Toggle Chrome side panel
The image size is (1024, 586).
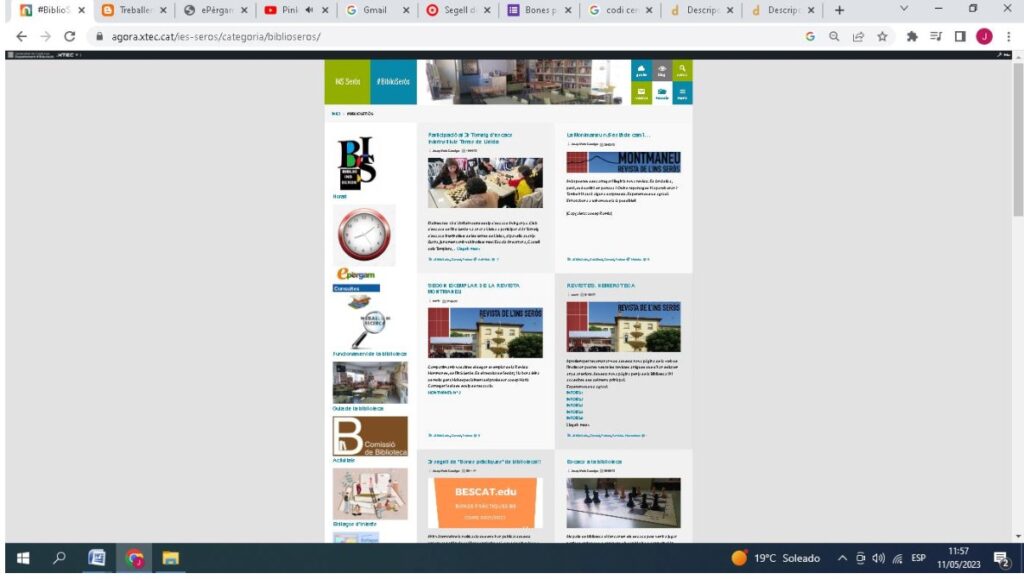[x=960, y=36]
